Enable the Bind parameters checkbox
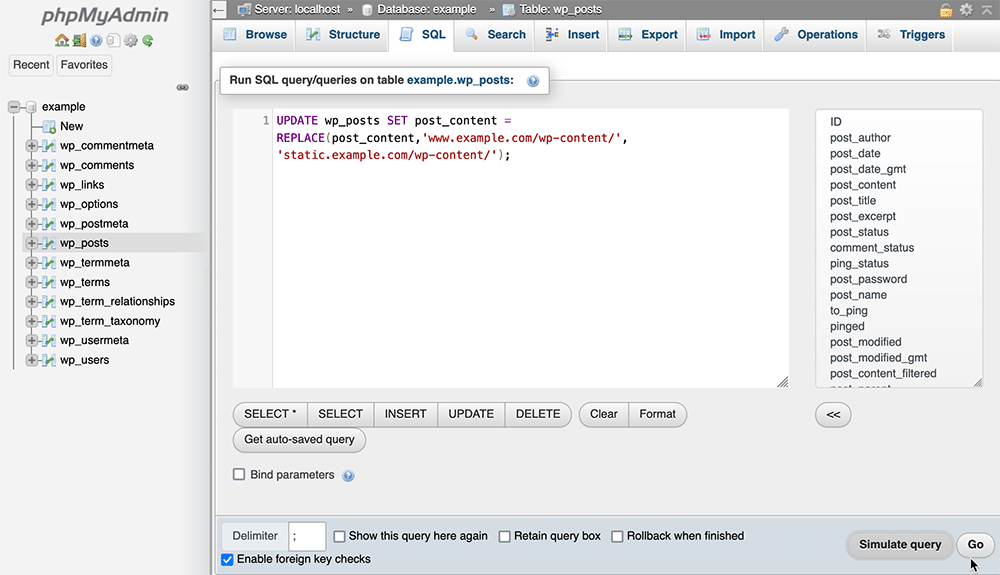The width and height of the screenshot is (1000, 575). 239,475
